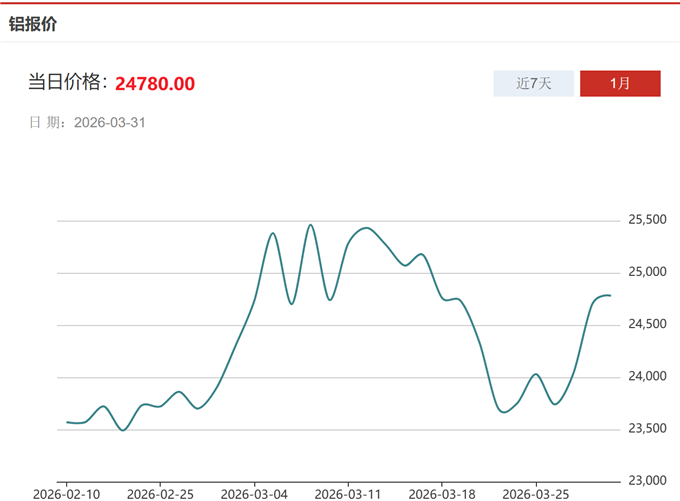Click the 2026-03-11 x-axis label
This screenshot has height=501, width=680.
[x=348, y=494]
